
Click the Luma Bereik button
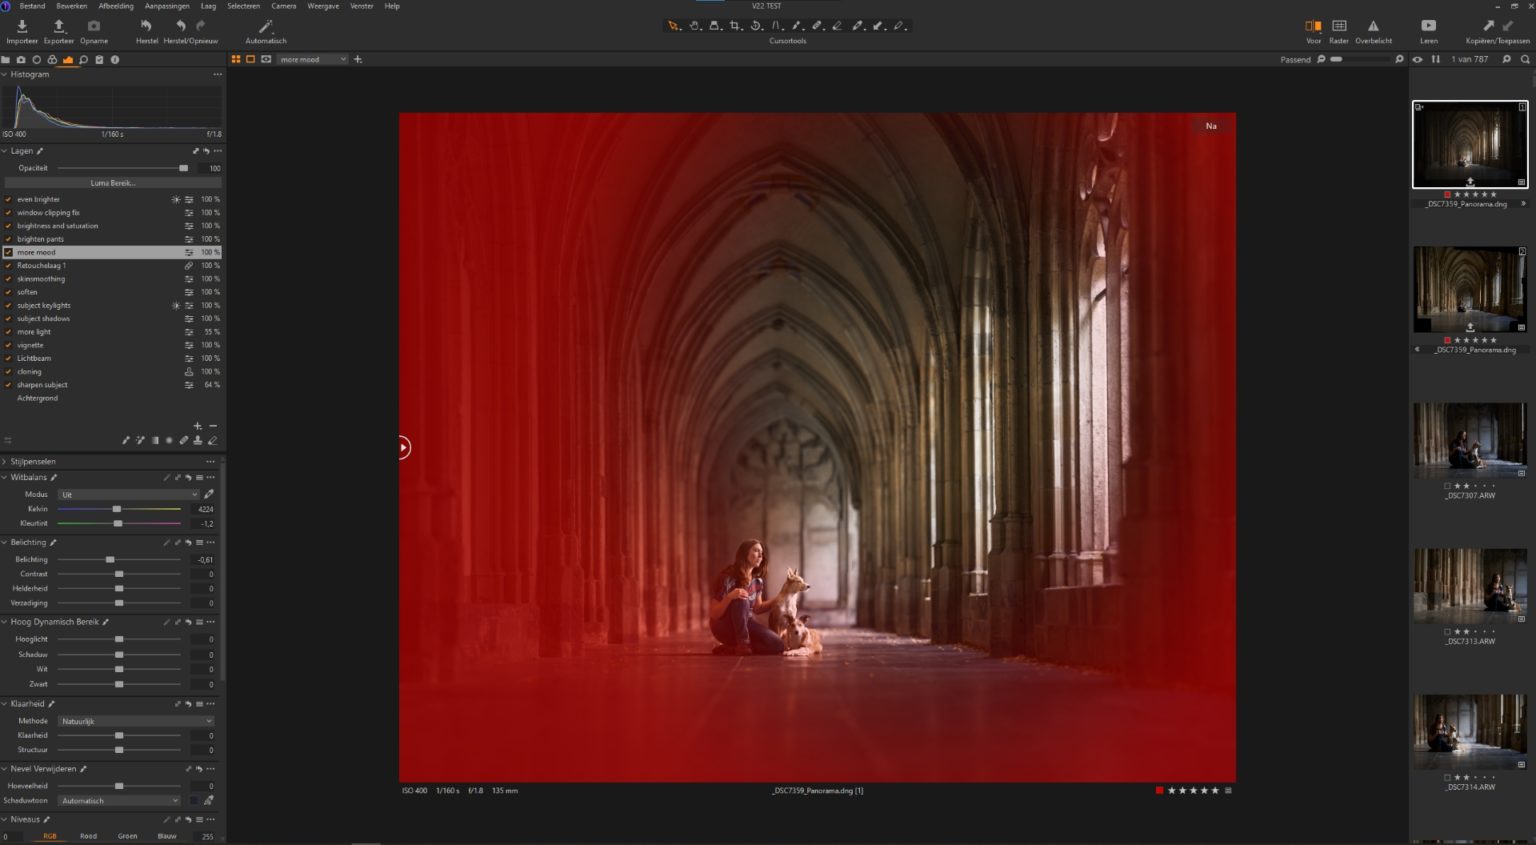[112, 183]
